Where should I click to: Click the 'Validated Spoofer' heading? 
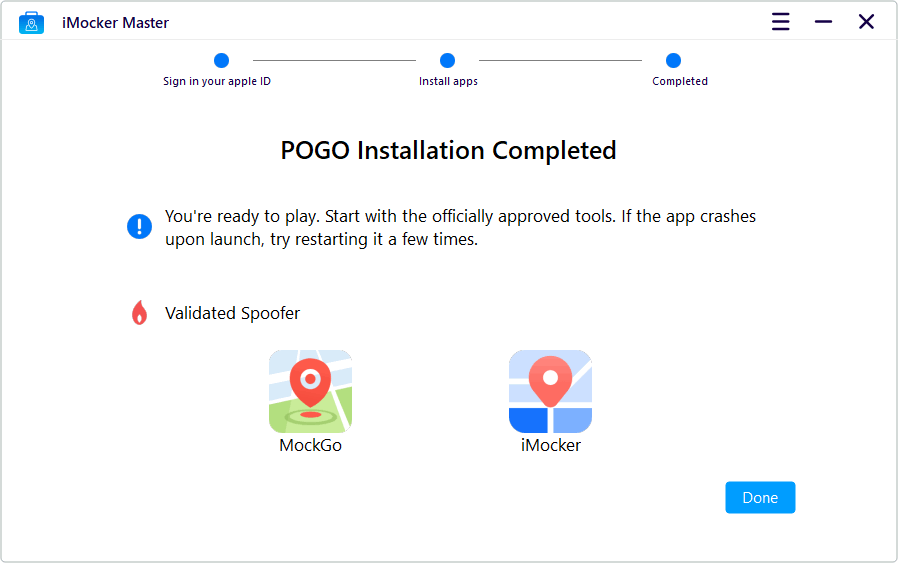(x=232, y=313)
